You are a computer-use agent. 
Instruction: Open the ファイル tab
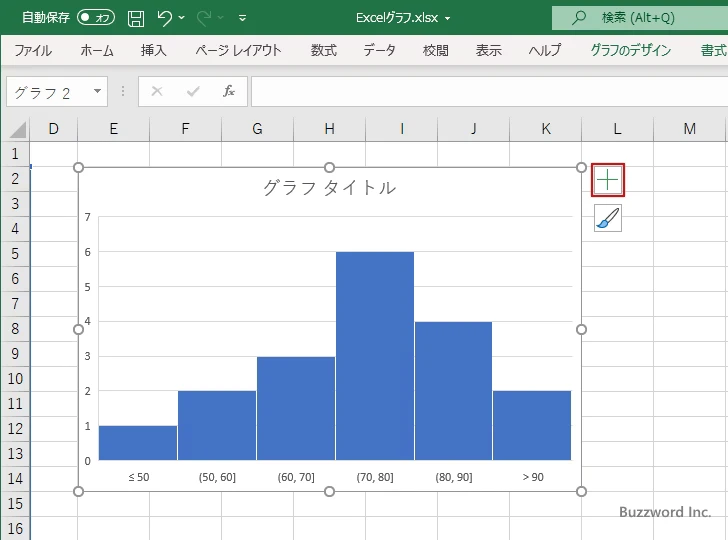tap(33, 50)
